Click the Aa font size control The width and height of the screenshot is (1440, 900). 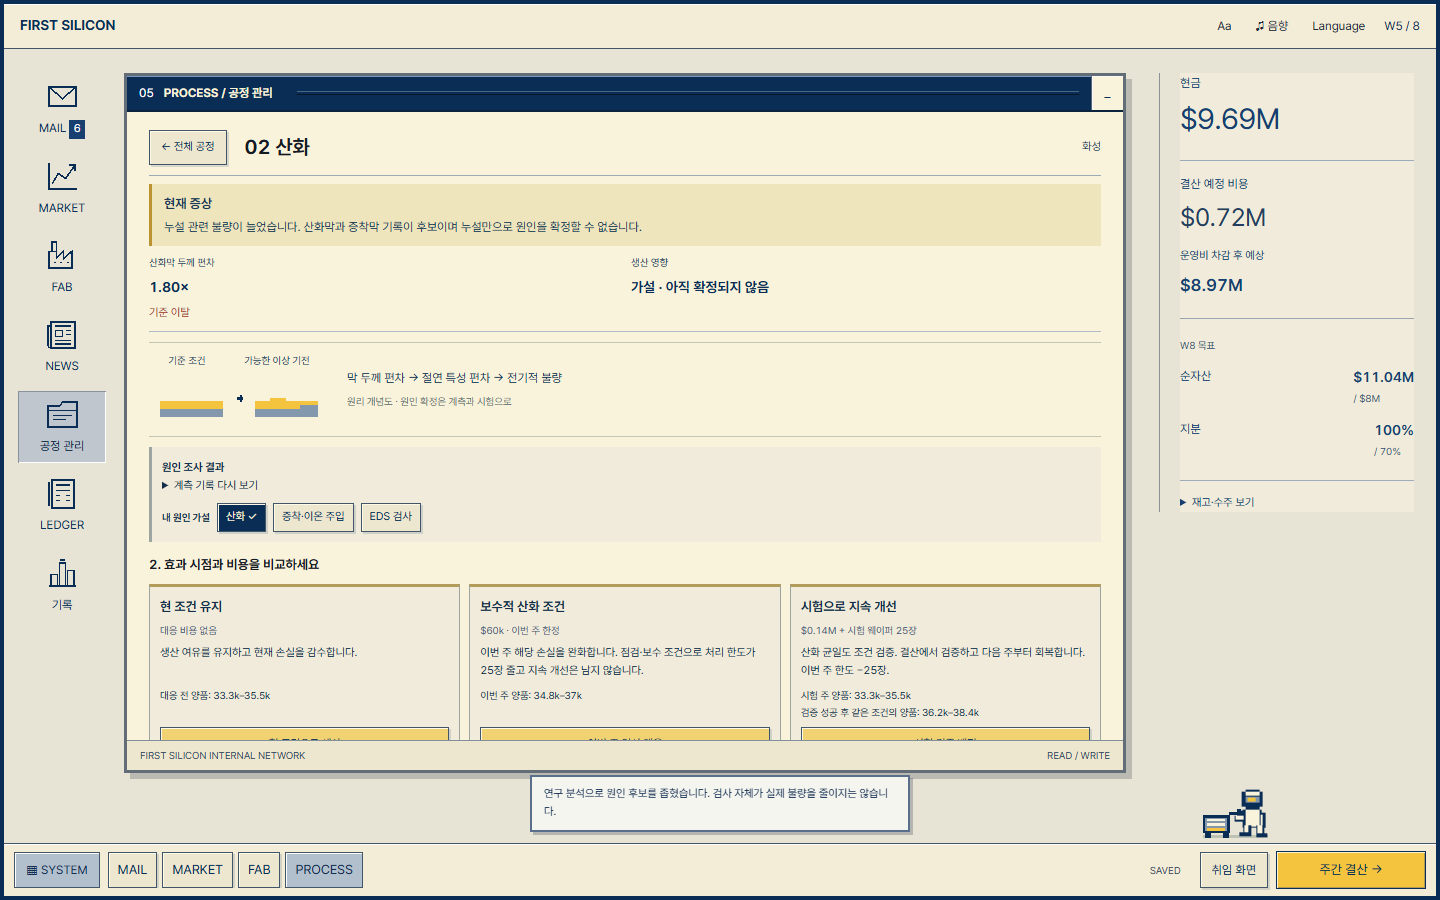pyautogui.click(x=1224, y=26)
